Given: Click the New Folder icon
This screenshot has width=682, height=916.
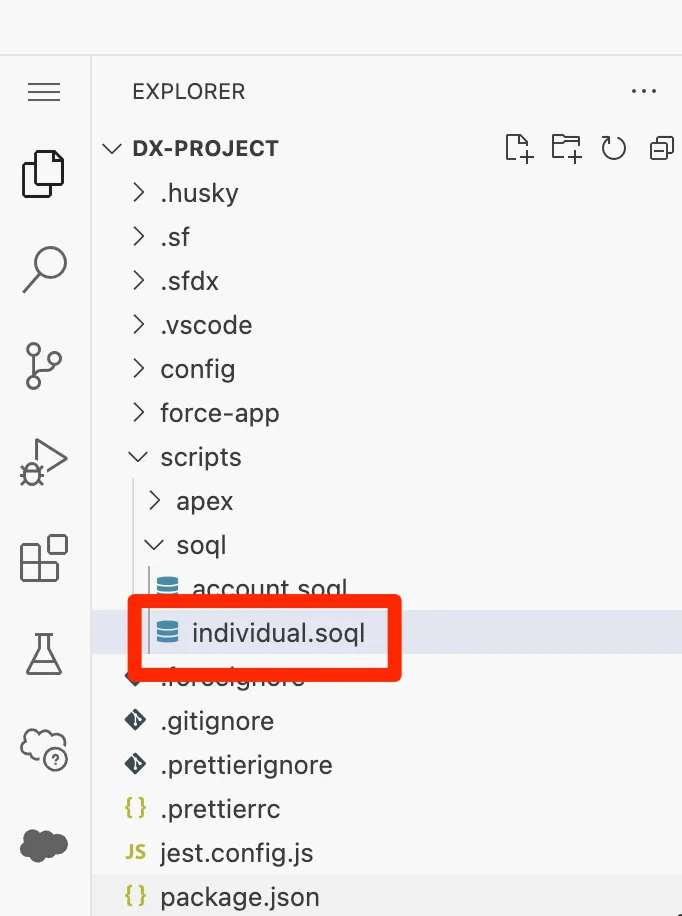Looking at the screenshot, I should [x=566, y=148].
